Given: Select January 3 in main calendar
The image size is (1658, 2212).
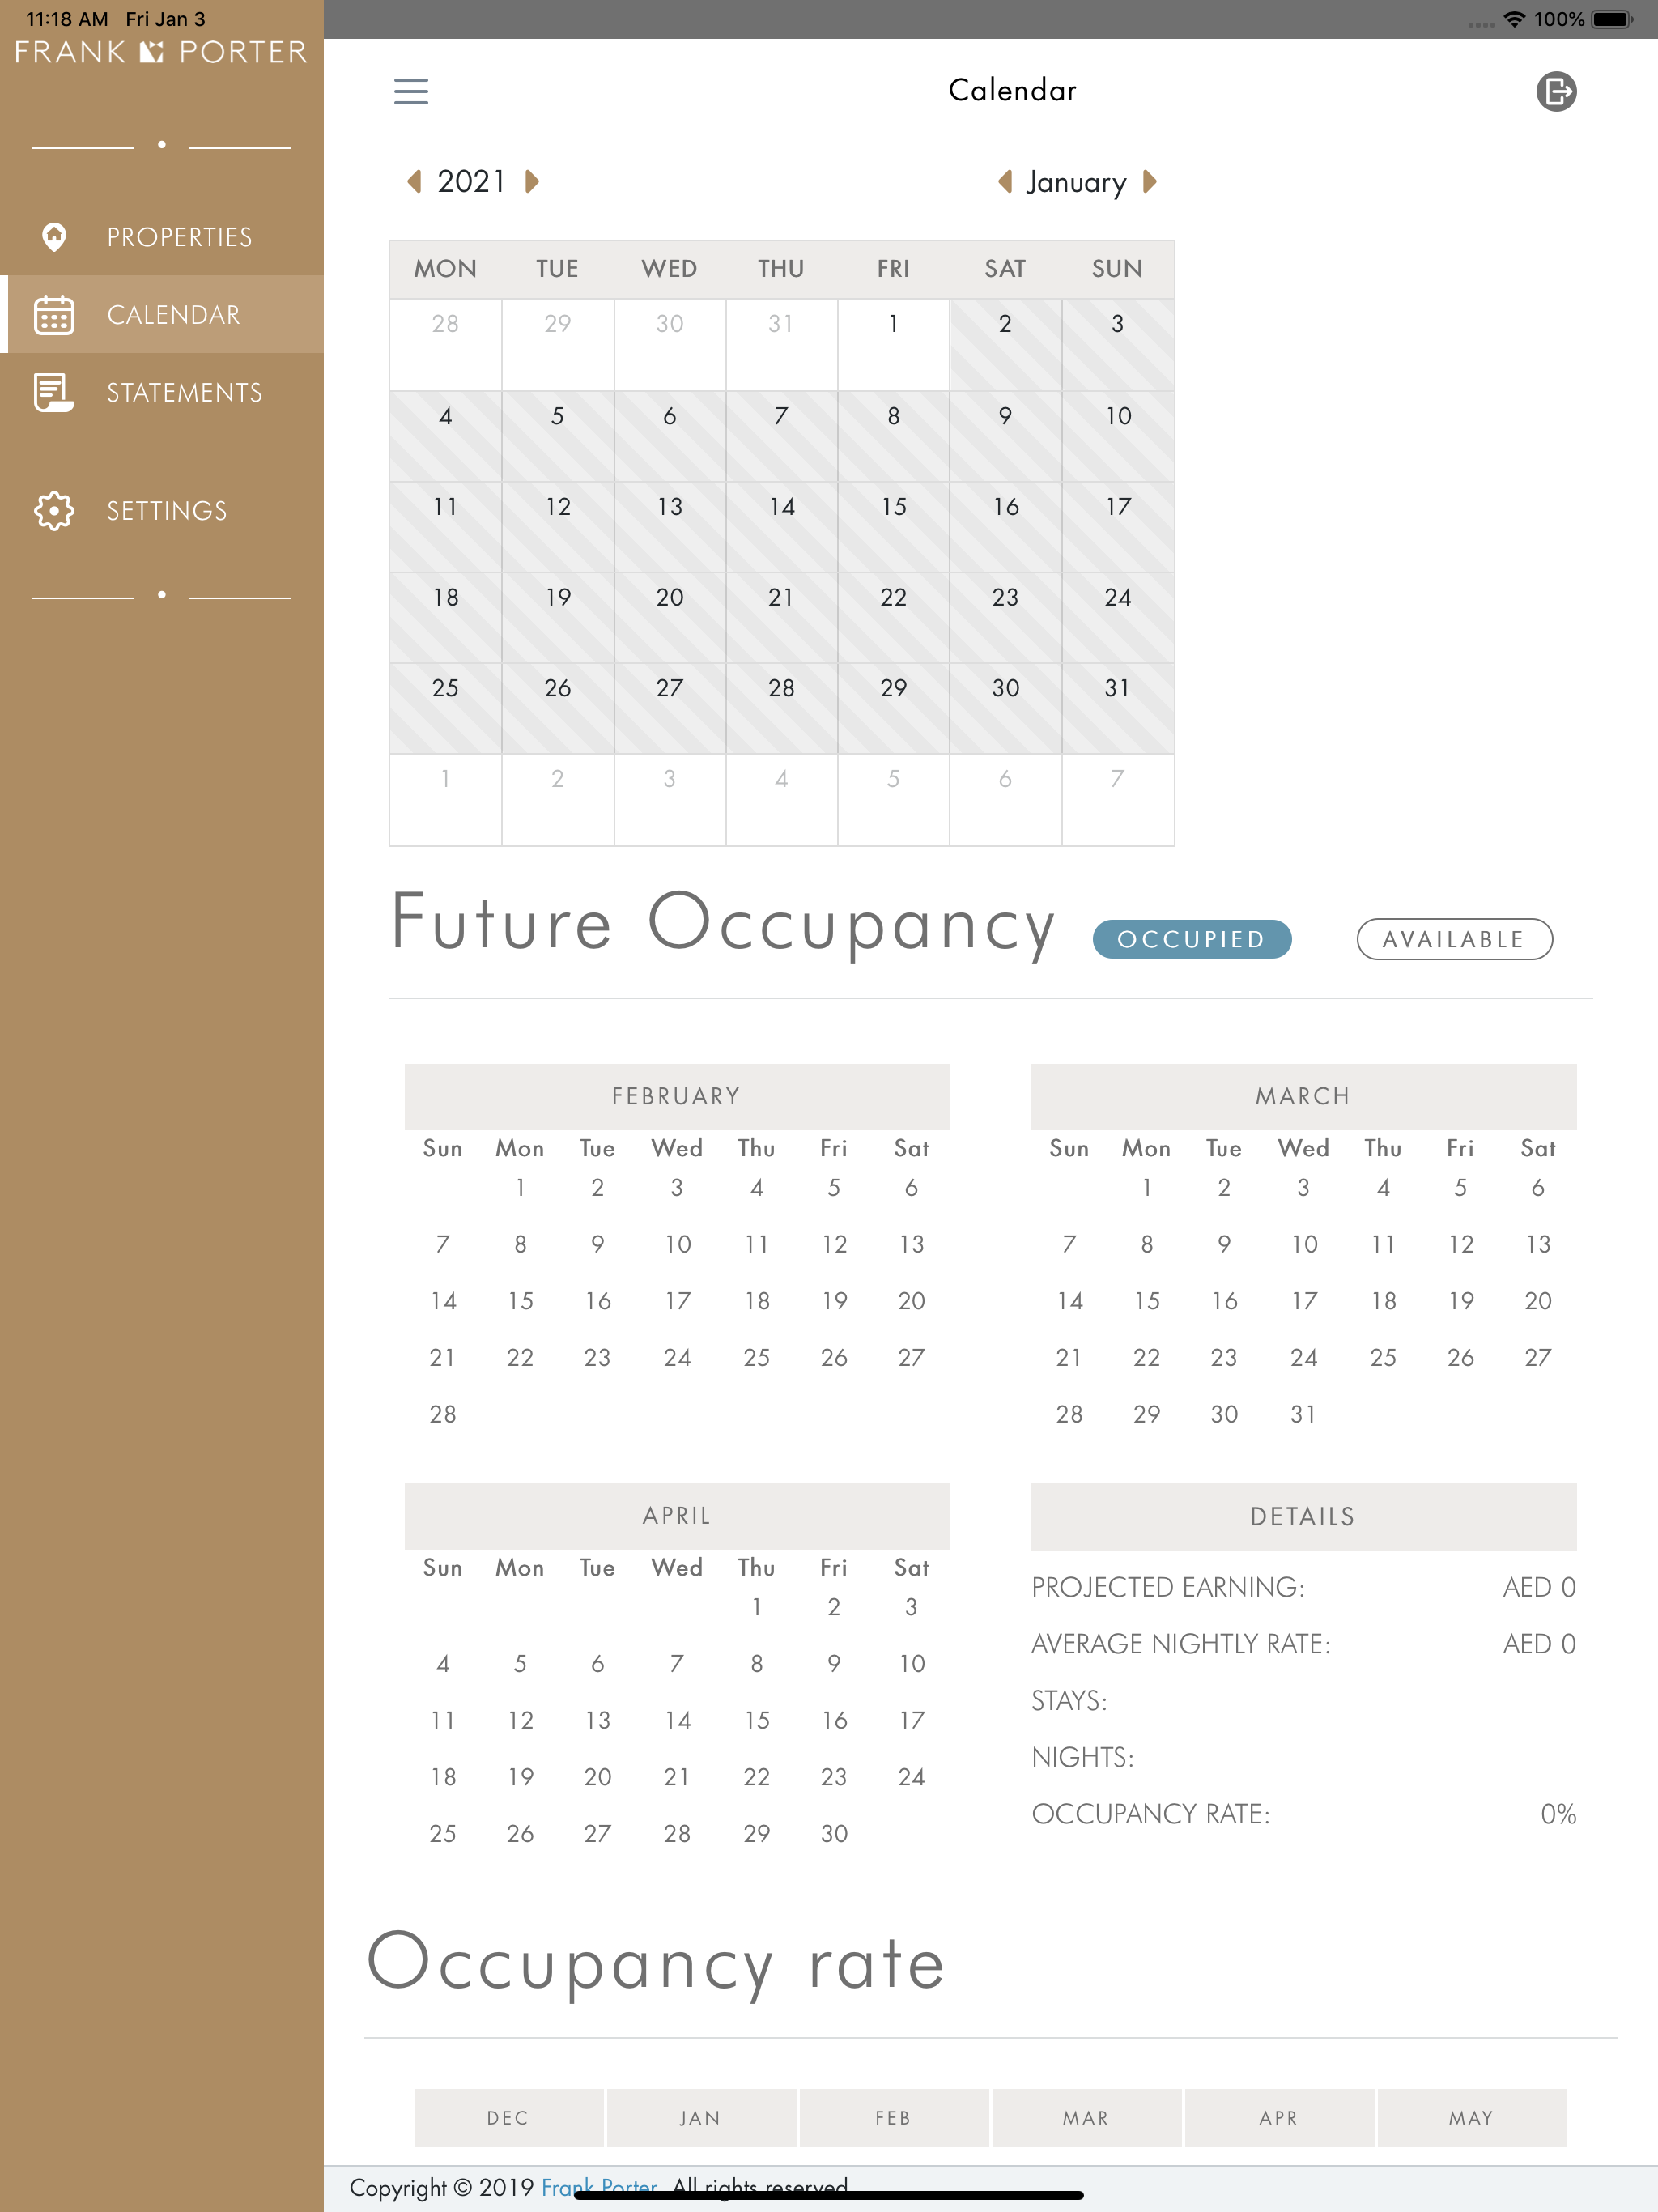Looking at the screenshot, I should point(1118,345).
